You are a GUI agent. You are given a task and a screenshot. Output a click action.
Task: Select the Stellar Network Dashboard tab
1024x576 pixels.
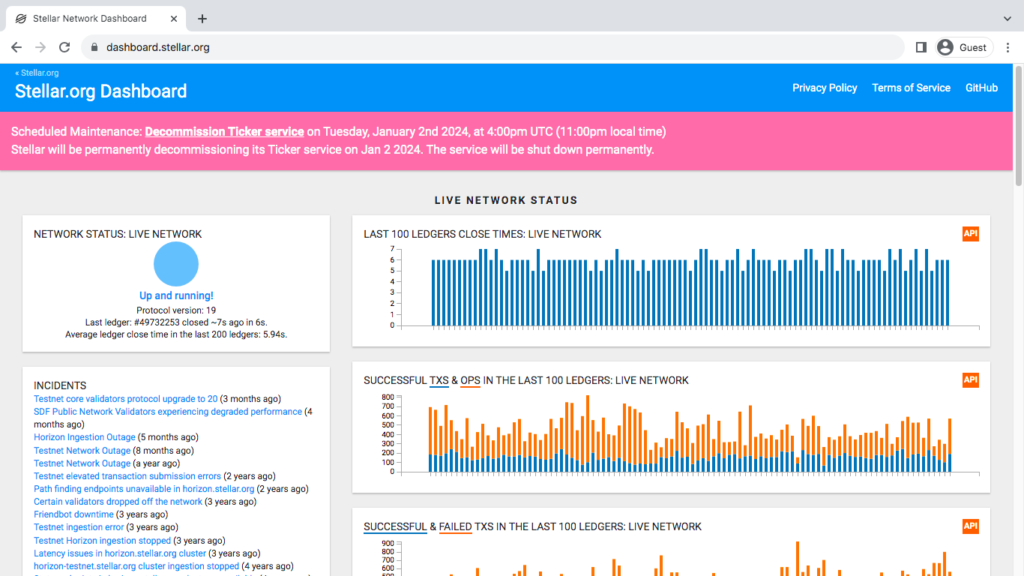tap(90, 18)
